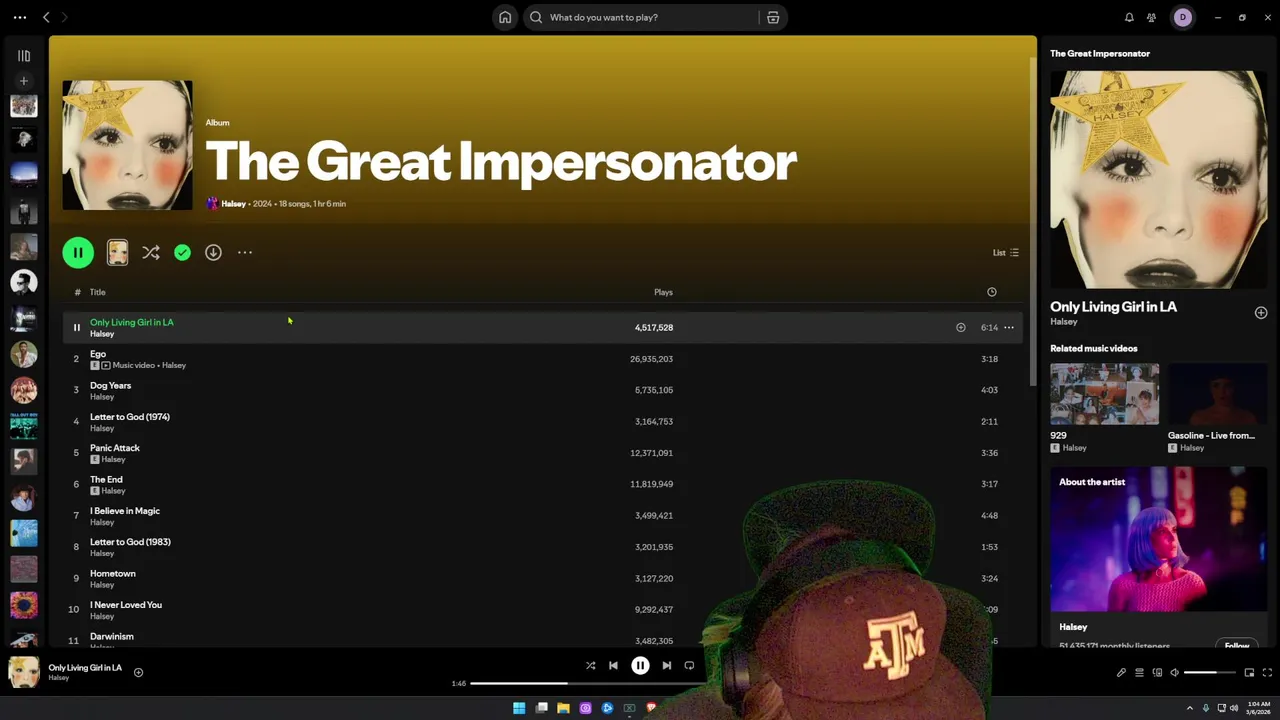The width and height of the screenshot is (1280, 720).
Task: Select I Never Loved You track
Action: [x=126, y=605]
